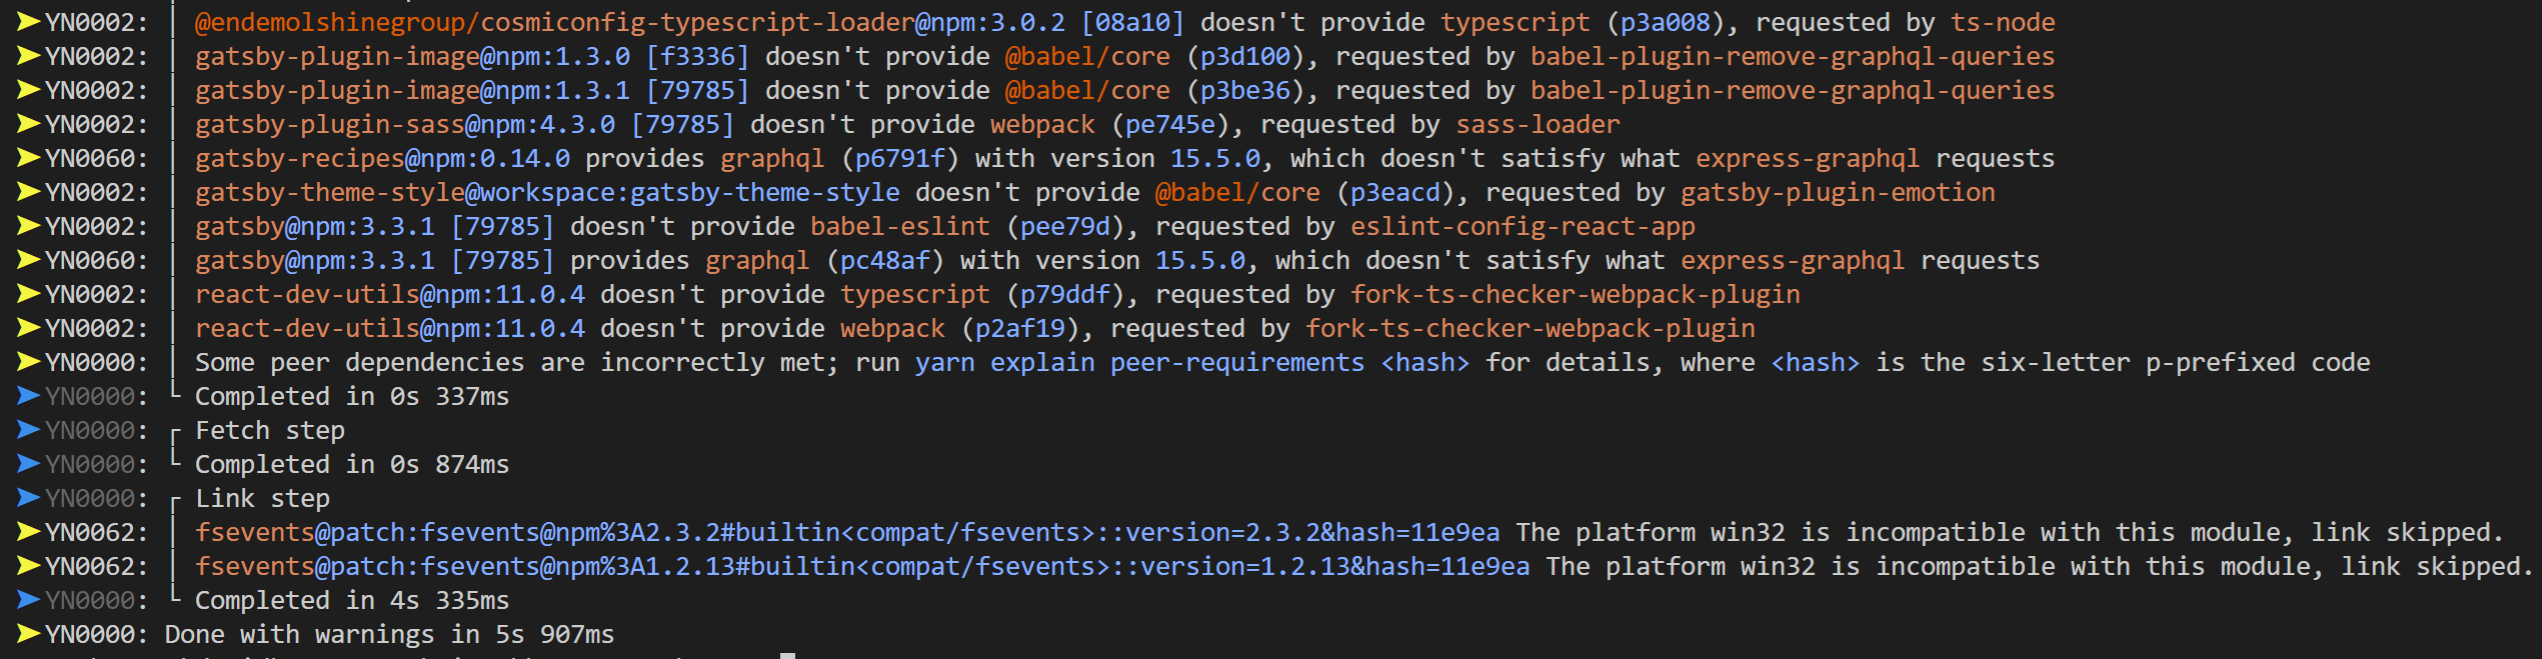This screenshot has width=2542, height=659.
Task: Click the hash code pe745e
Action: (x=1171, y=124)
